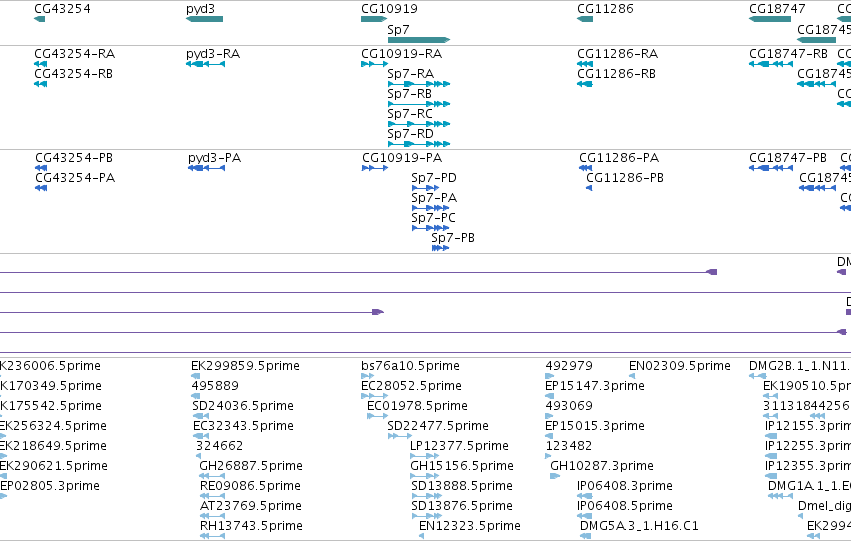Viewport: 851px width, 541px height.
Task: Select the CG18747-PB protein glyph
Action: point(771,168)
